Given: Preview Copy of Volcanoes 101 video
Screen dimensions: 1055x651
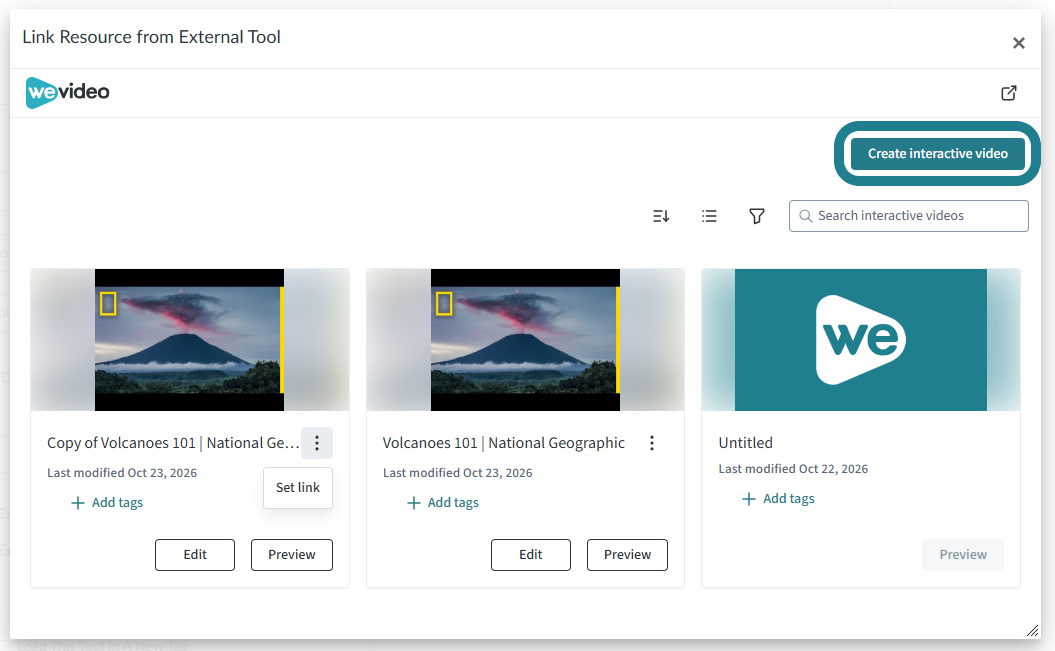Looking at the screenshot, I should click(x=292, y=555).
